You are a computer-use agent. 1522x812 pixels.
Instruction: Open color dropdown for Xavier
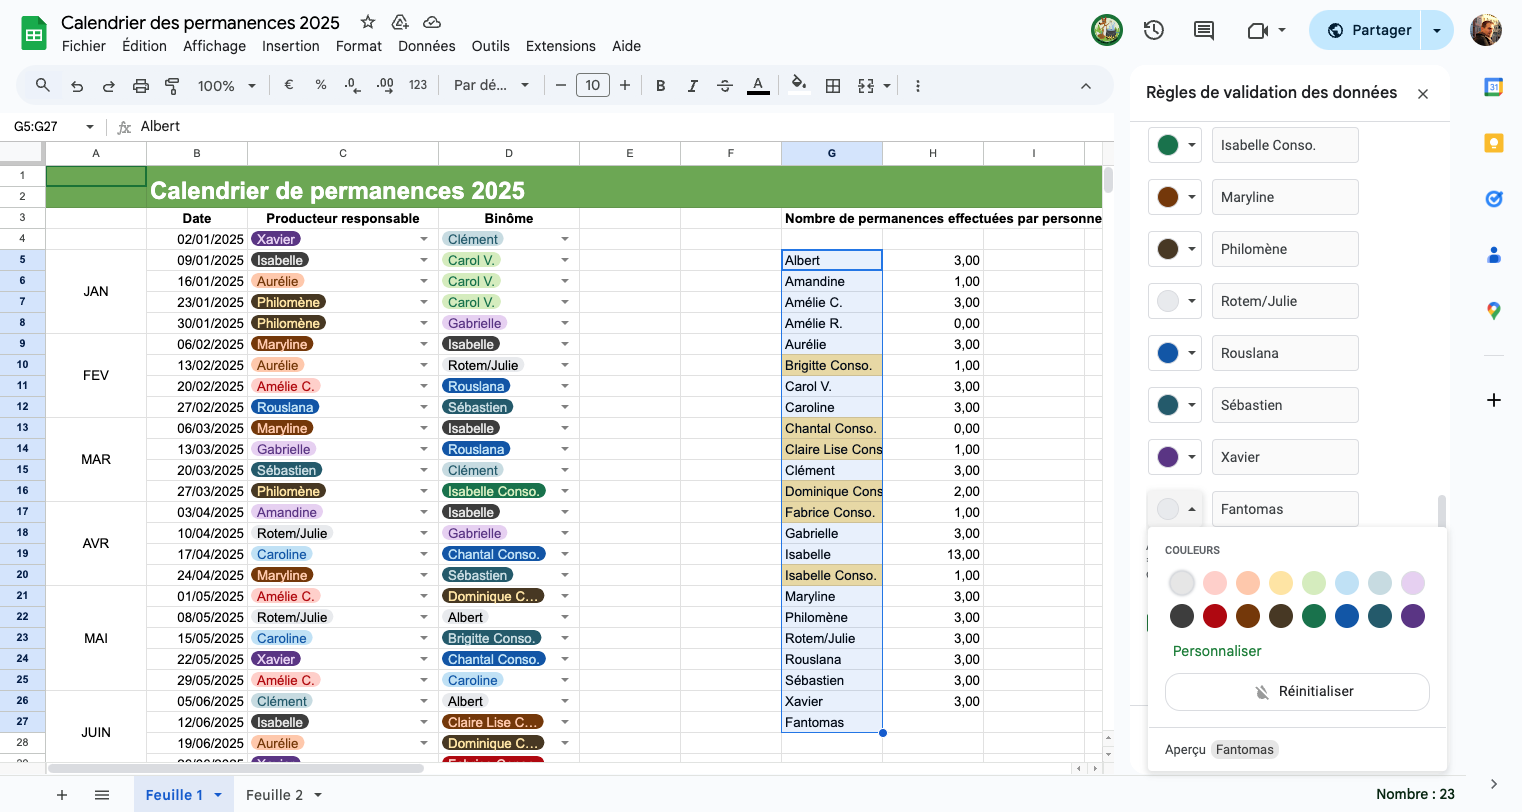coord(1175,457)
